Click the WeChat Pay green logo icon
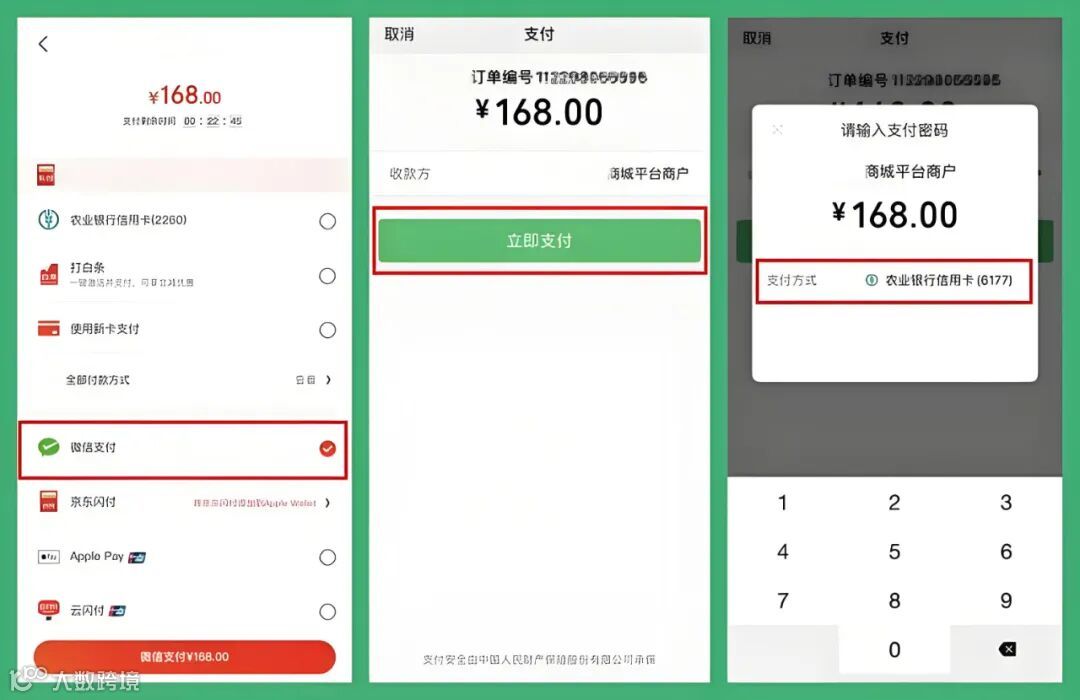 tap(48, 447)
